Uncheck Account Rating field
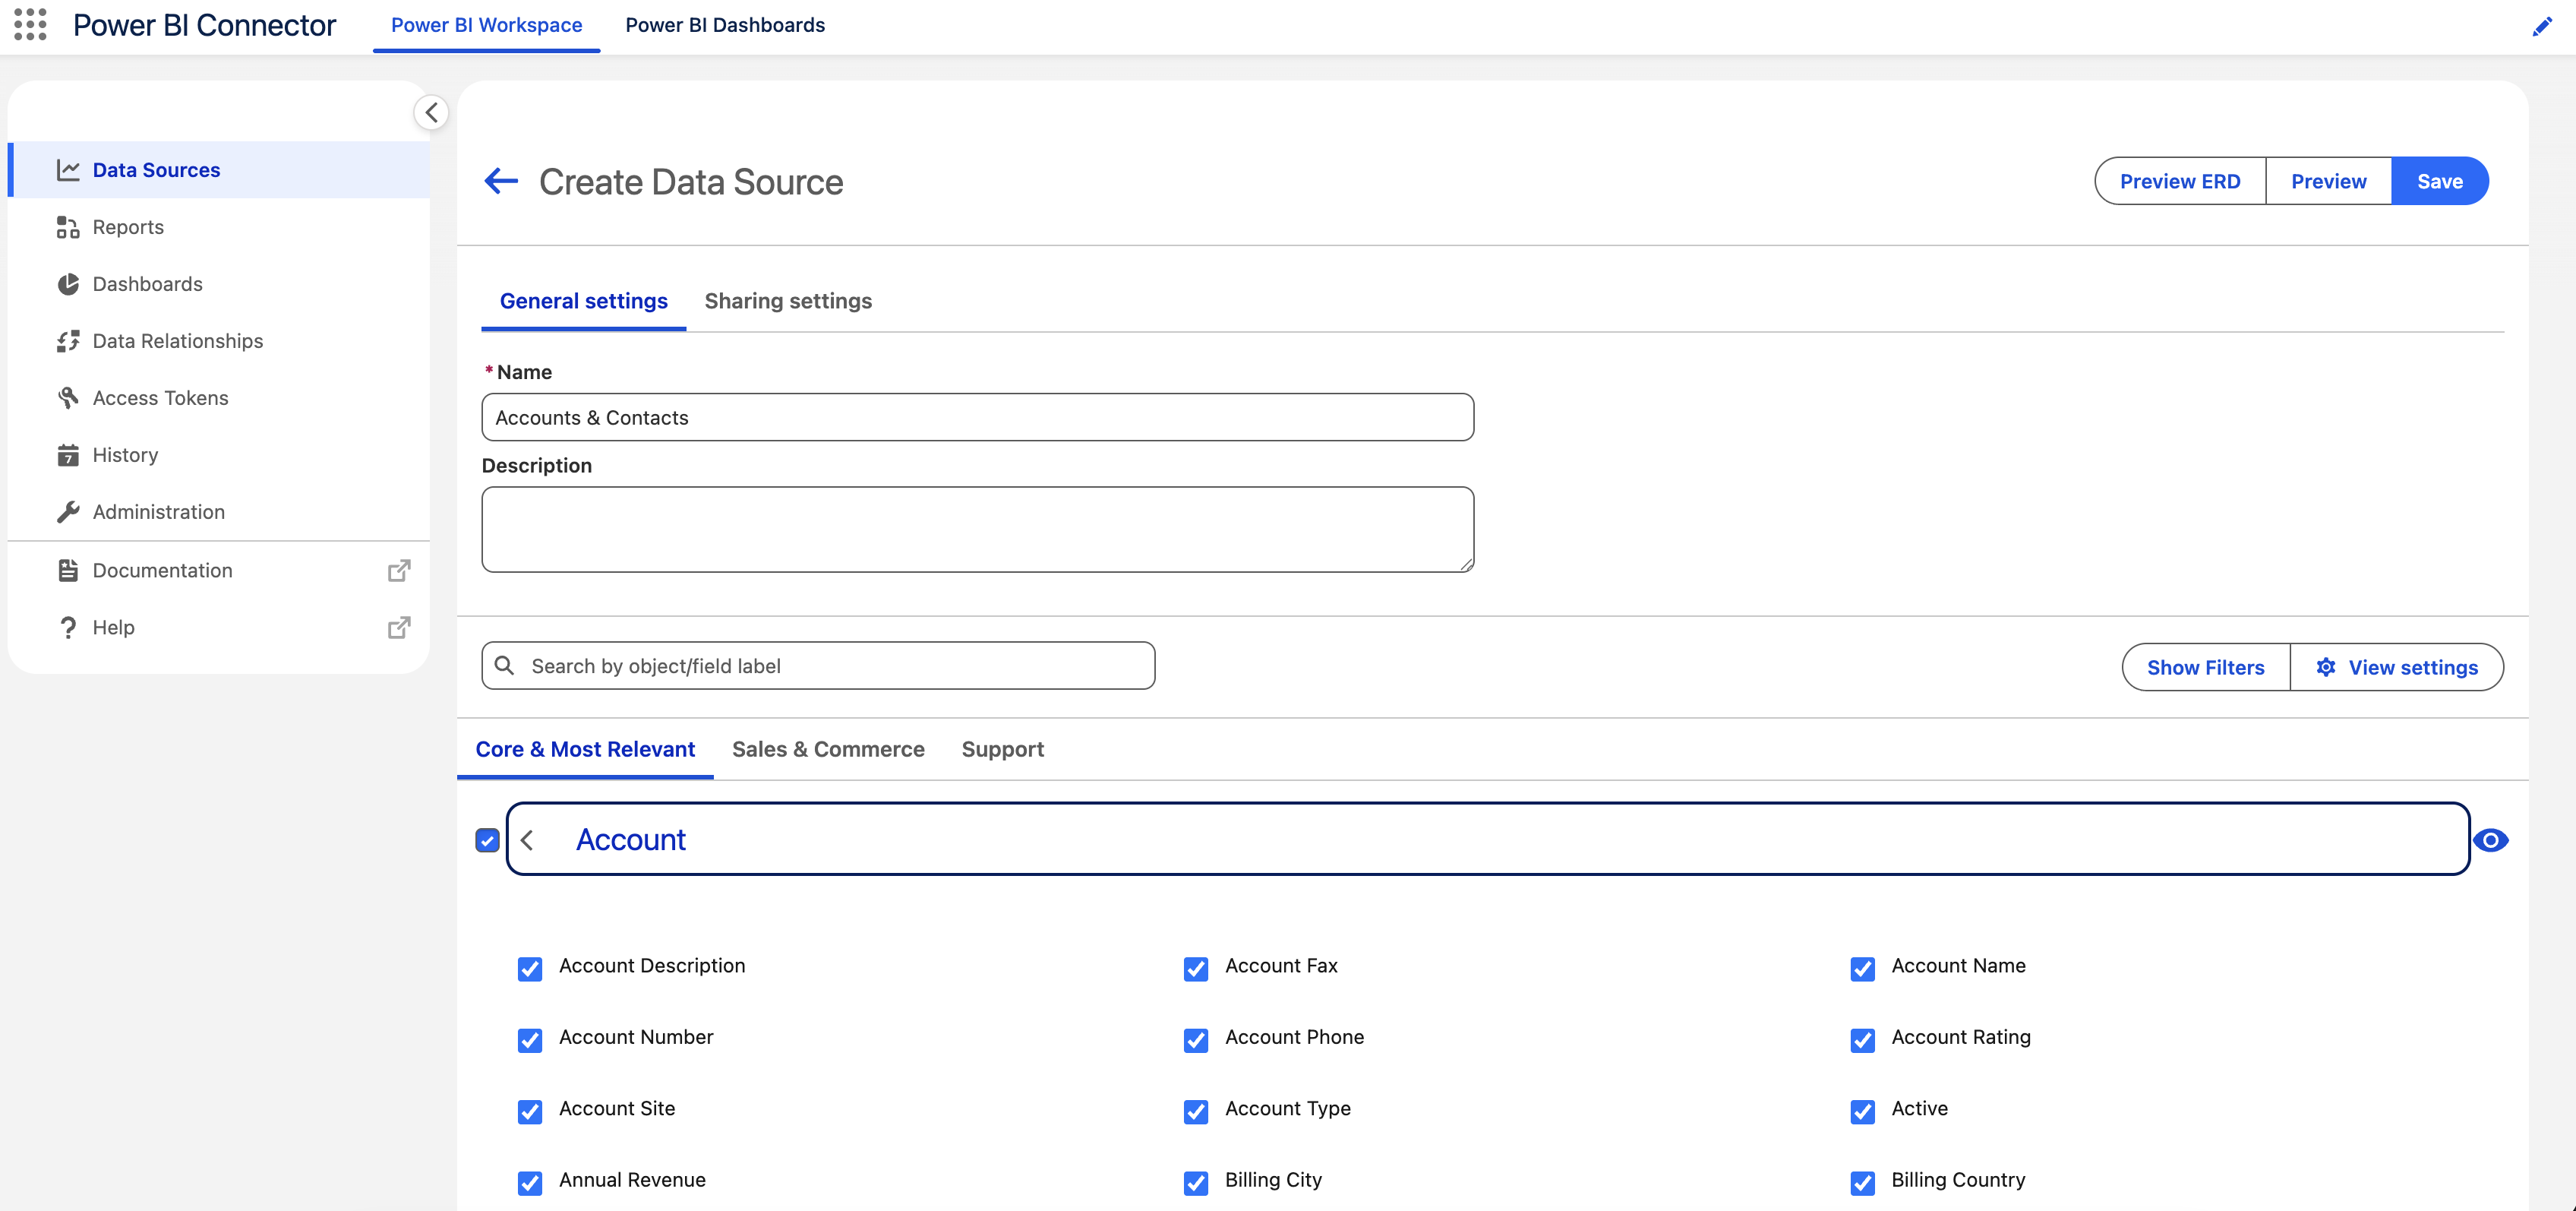The width and height of the screenshot is (2576, 1211). pyautogui.click(x=1862, y=1040)
